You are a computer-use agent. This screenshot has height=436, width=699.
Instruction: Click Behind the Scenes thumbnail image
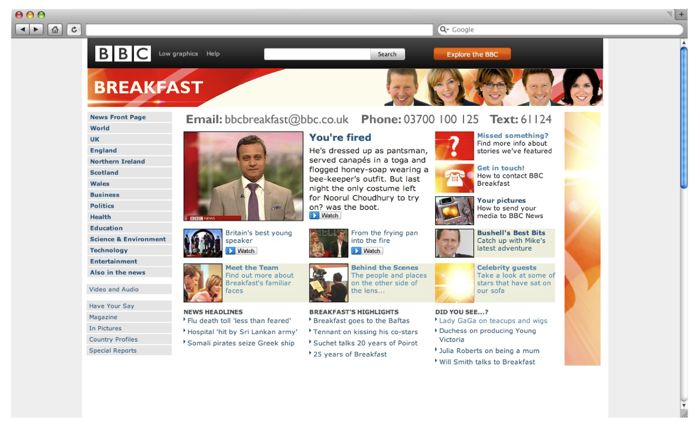click(329, 283)
